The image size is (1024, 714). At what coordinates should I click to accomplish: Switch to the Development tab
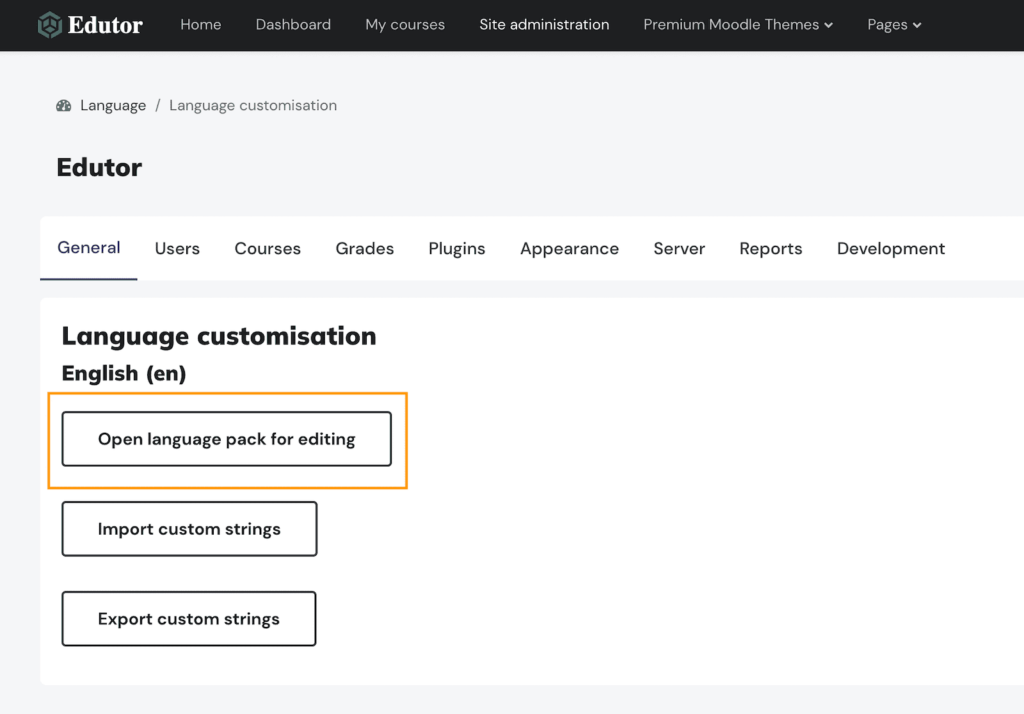(890, 248)
